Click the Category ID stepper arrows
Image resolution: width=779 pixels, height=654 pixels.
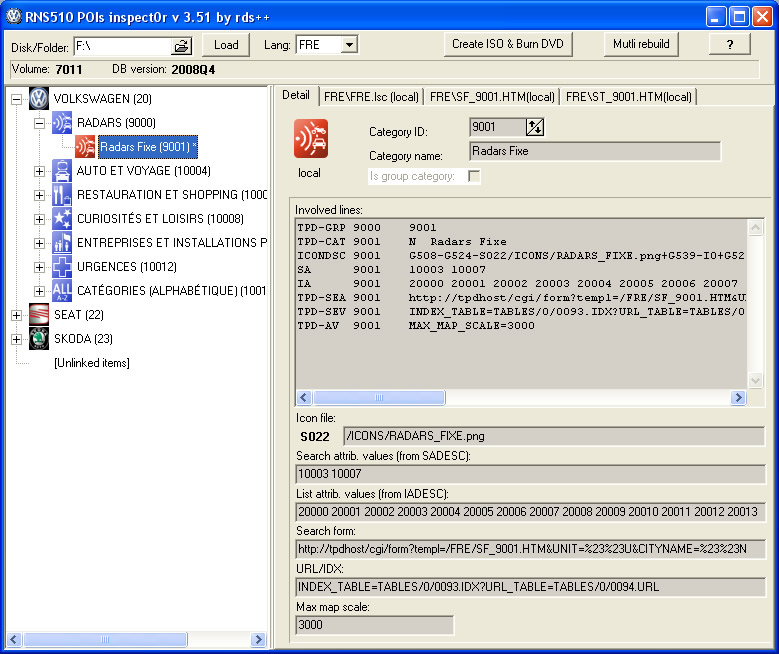(536, 127)
